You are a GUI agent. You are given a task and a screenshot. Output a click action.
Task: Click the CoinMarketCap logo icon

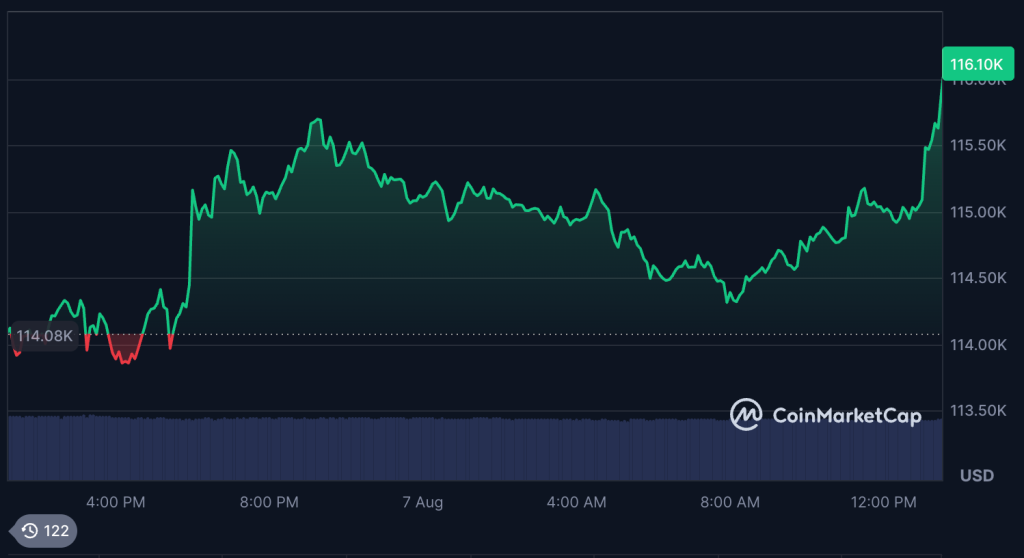[x=746, y=414]
